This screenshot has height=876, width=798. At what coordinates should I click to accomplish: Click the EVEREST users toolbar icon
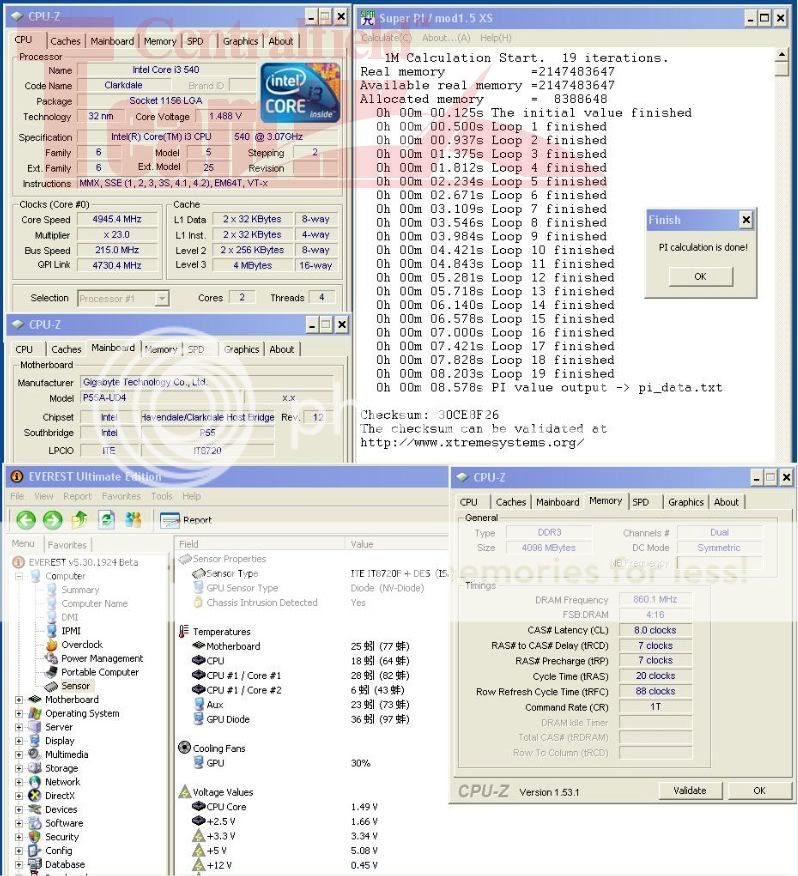tap(133, 520)
